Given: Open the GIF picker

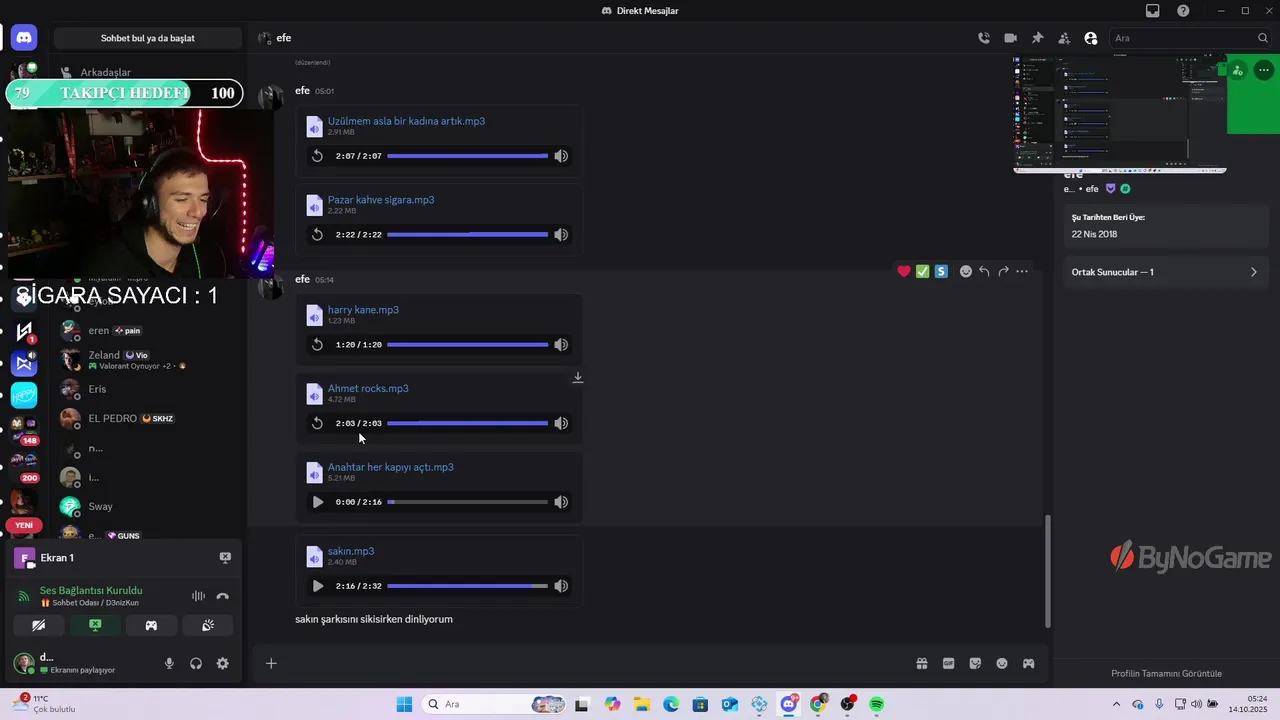Looking at the screenshot, I should click(949, 663).
